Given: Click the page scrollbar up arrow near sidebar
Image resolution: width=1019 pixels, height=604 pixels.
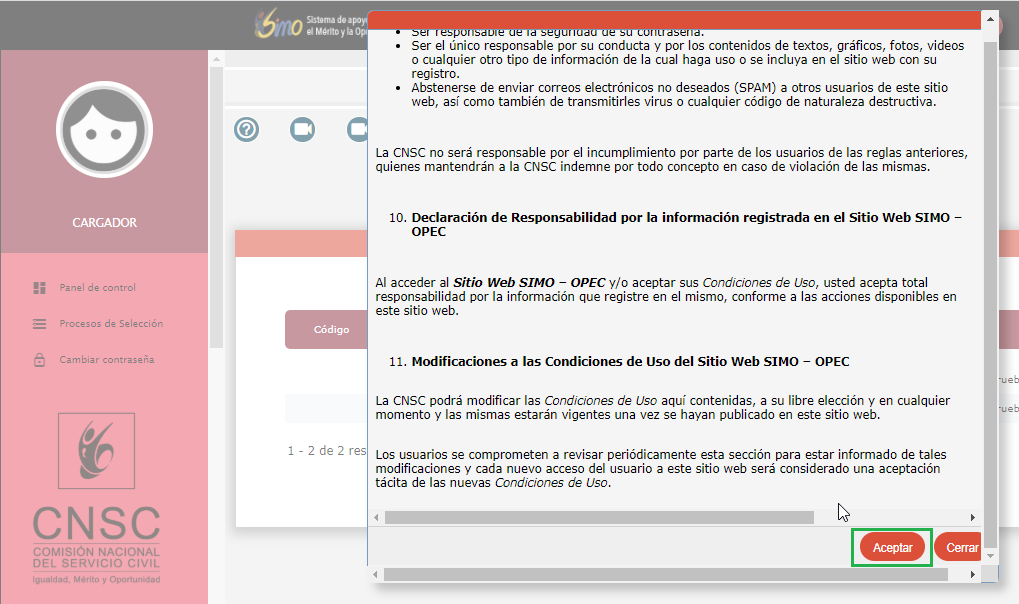Looking at the screenshot, I should (216, 59).
